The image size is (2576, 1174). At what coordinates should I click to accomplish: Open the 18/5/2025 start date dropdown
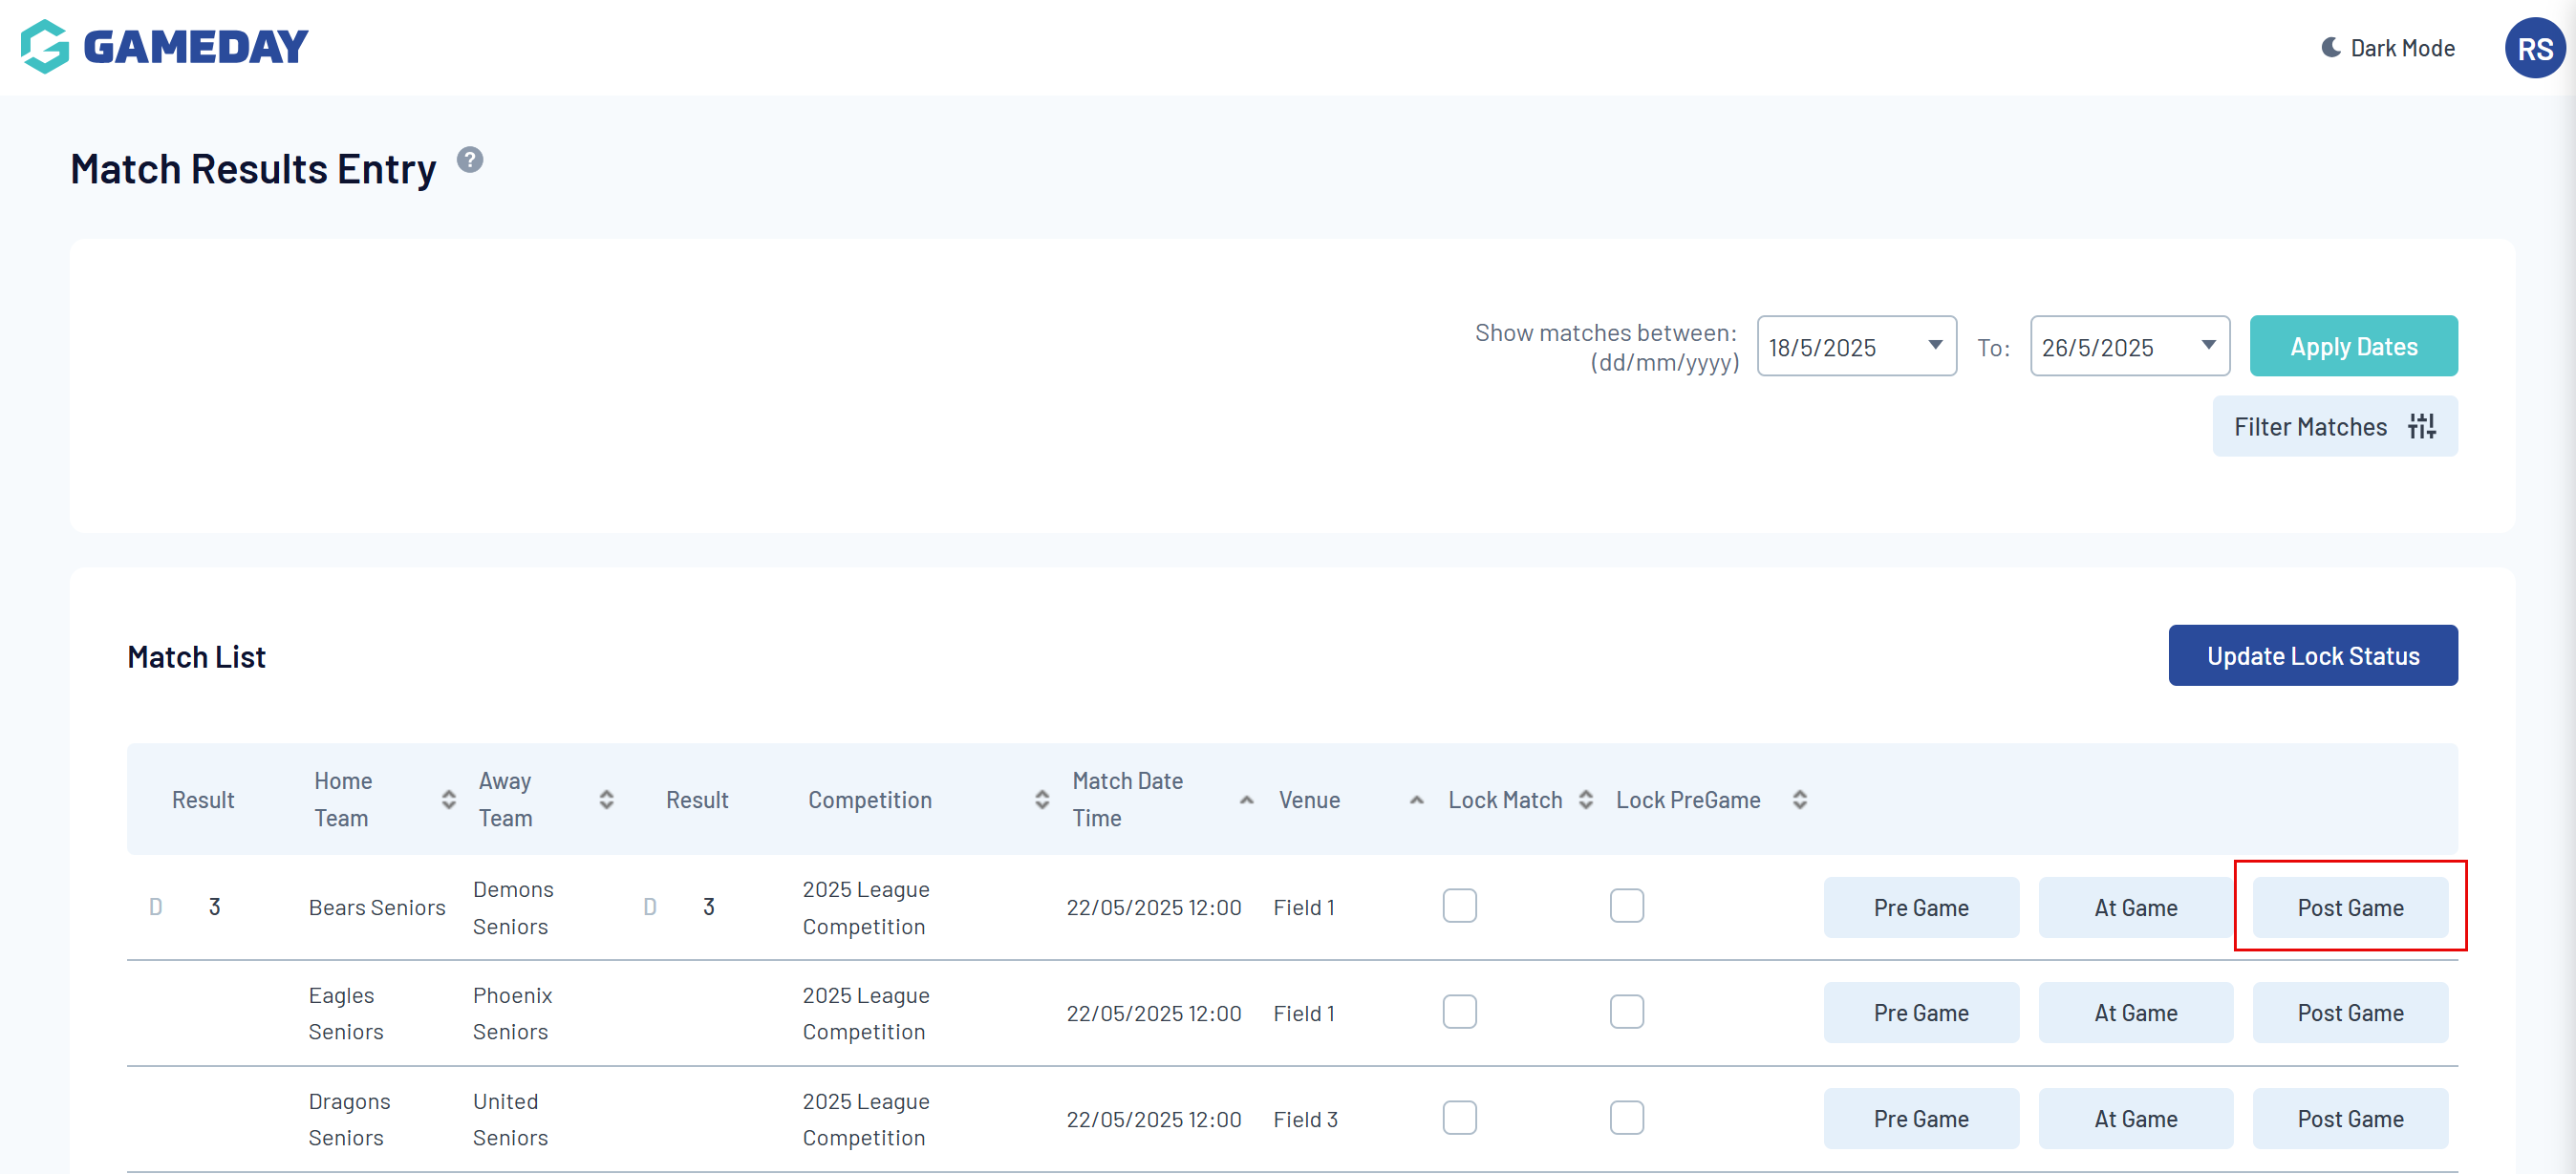[1934, 346]
